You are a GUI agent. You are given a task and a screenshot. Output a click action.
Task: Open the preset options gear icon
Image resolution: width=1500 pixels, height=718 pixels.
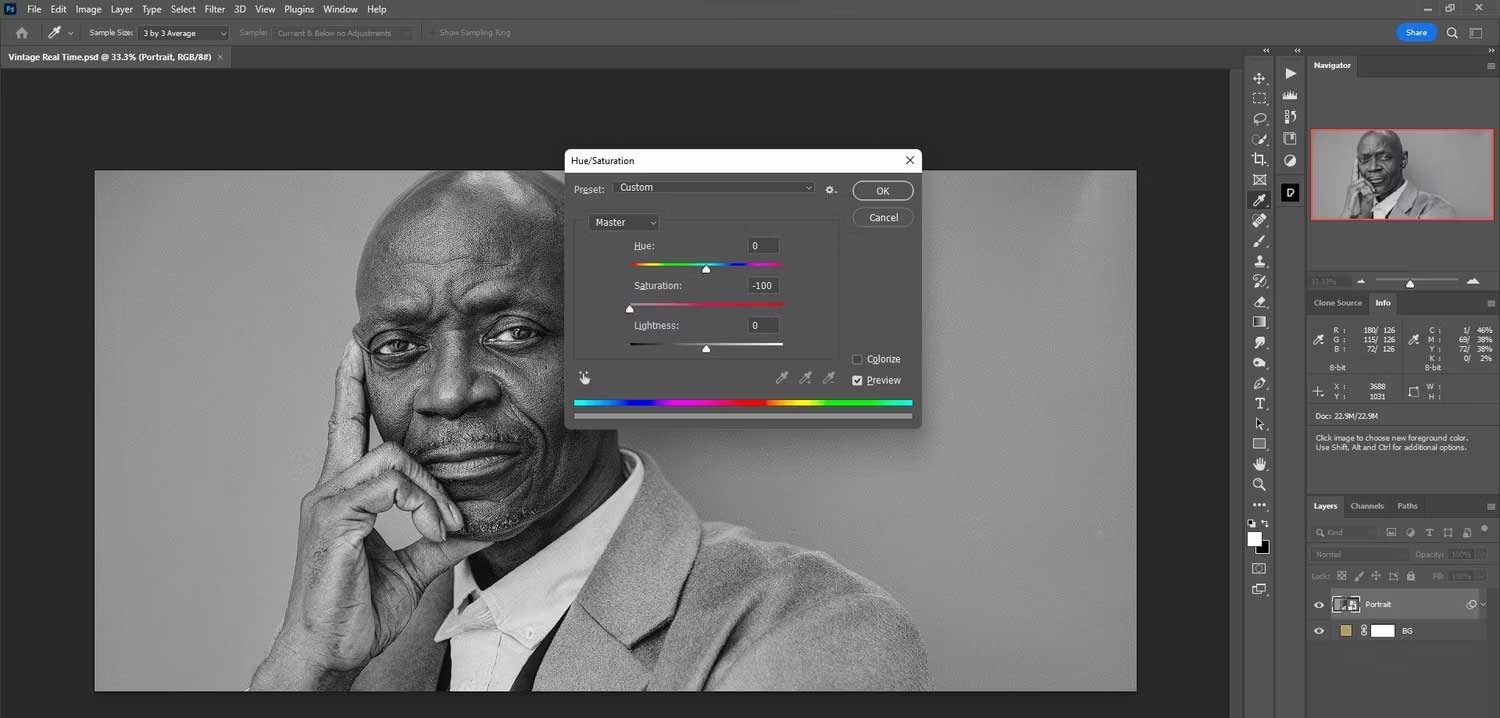pyautogui.click(x=830, y=189)
